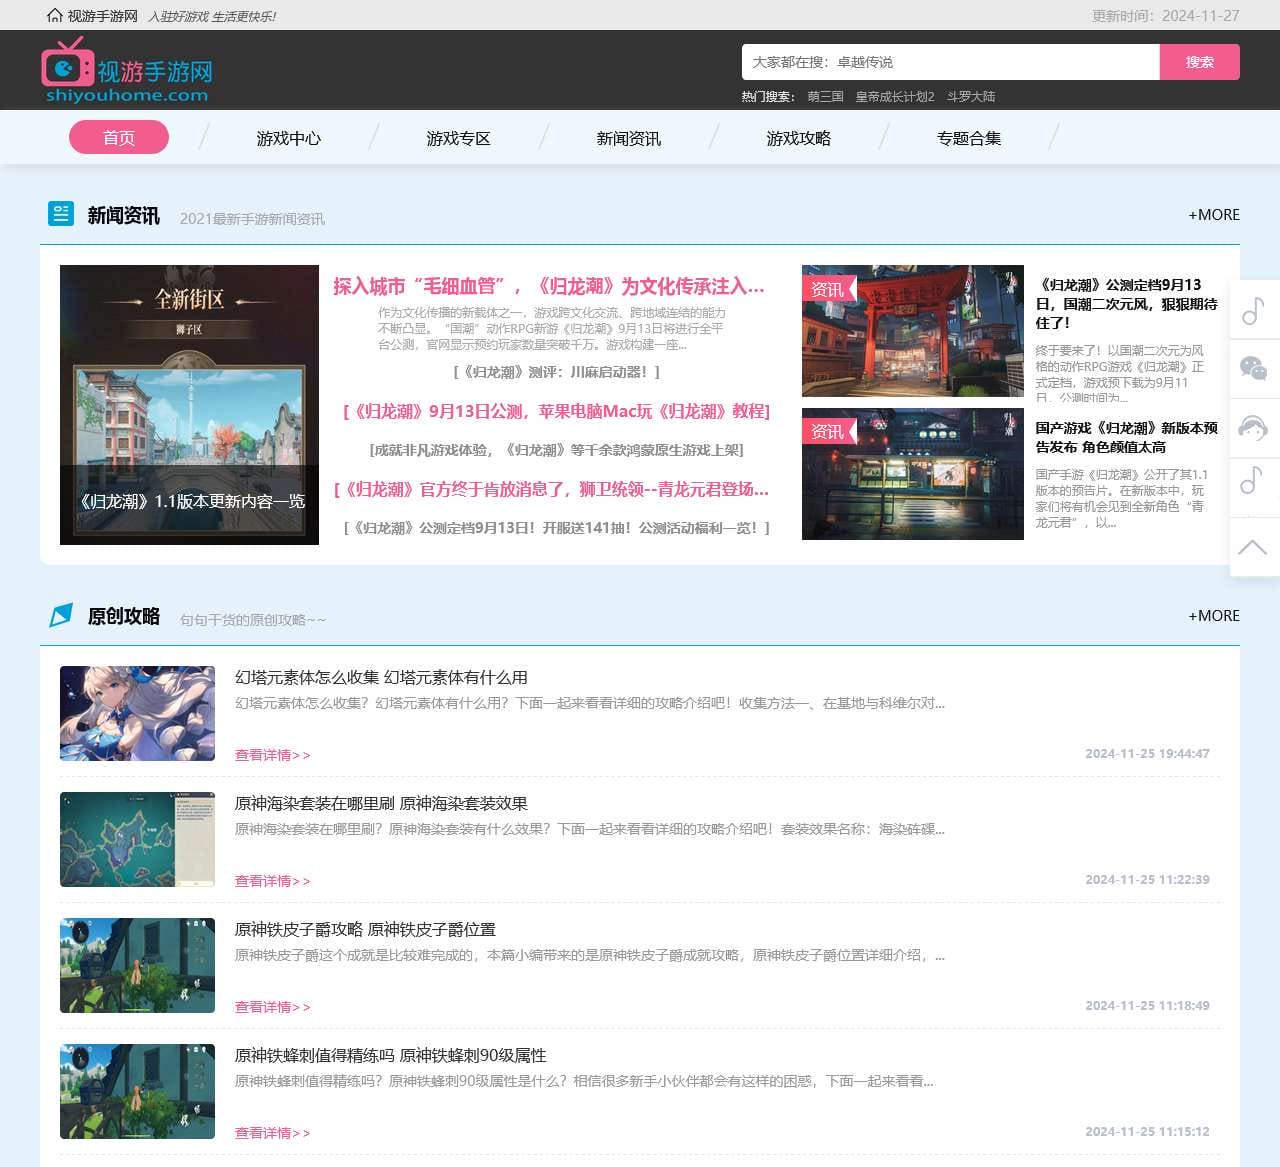Screen dimensions: 1280x1167
Task: Click the home icon beside 视游手游网
Action: (x=55, y=16)
